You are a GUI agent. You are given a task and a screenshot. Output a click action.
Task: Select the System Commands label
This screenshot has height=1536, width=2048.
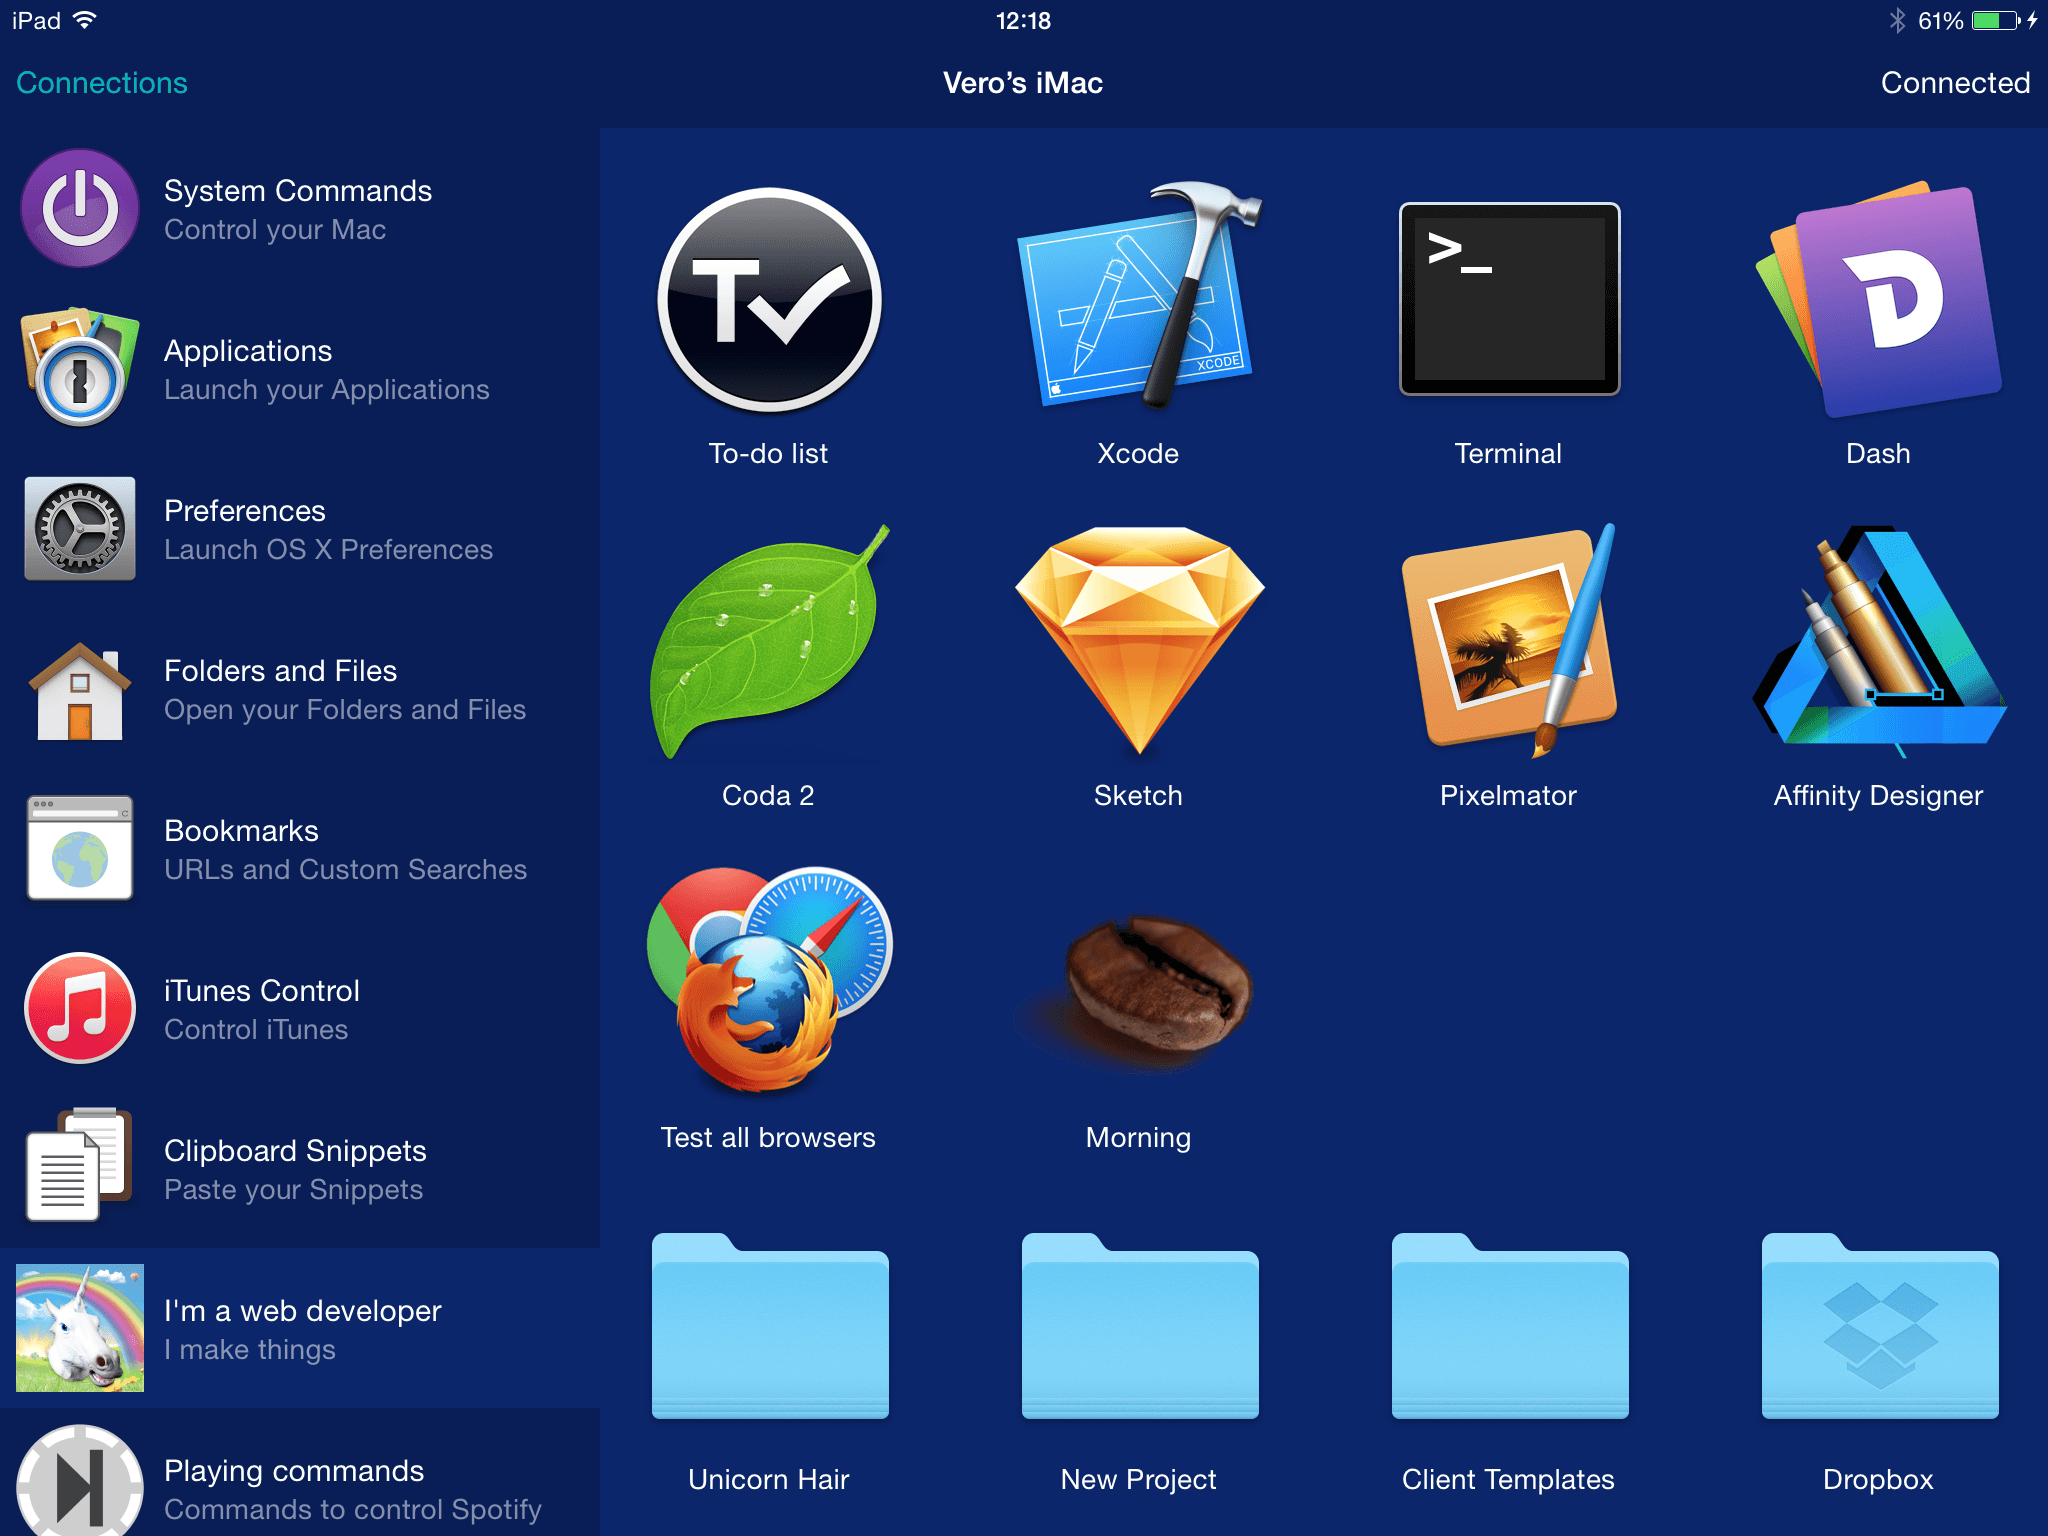[x=298, y=191]
